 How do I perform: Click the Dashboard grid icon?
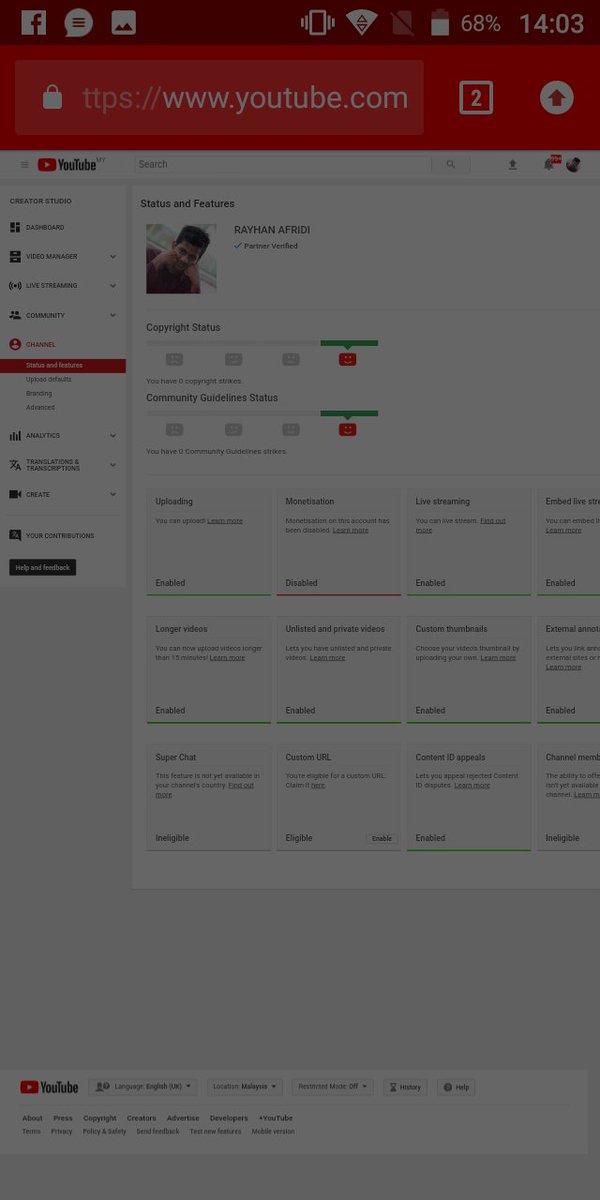pyautogui.click(x=15, y=228)
